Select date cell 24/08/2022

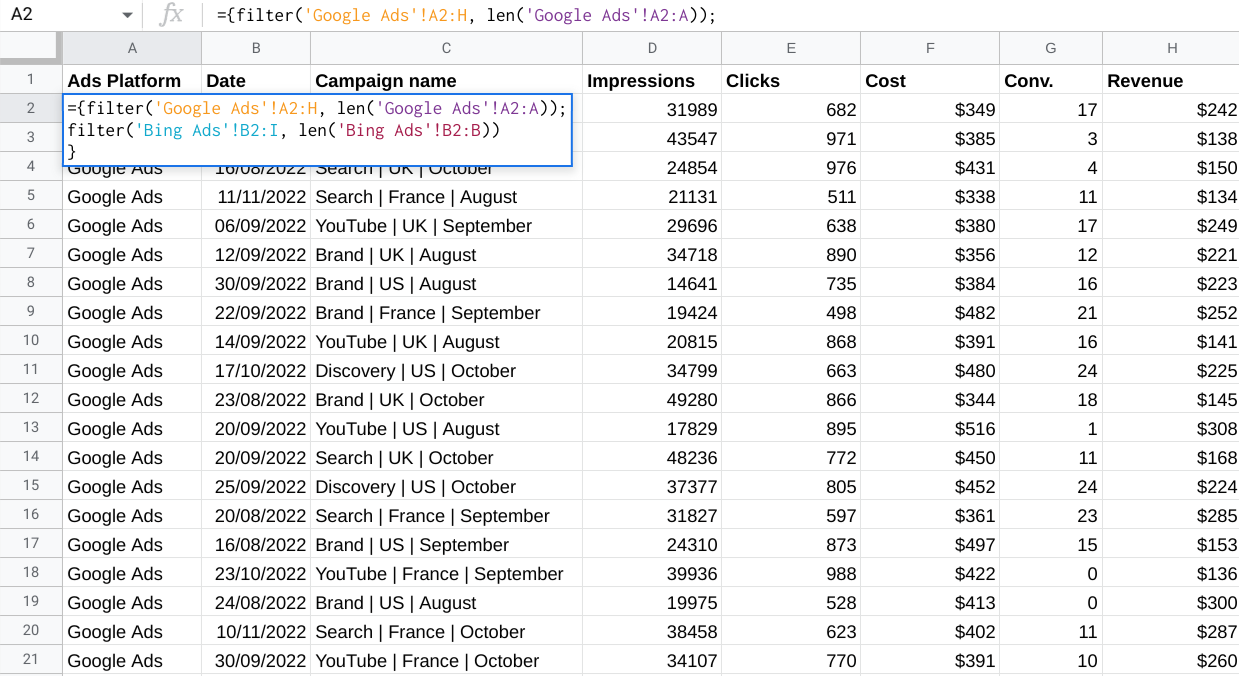(256, 603)
